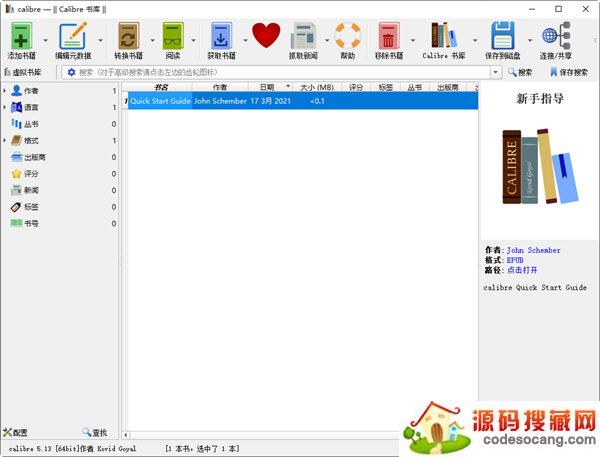Open dropdown arrow next to Save to disk
Image resolution: width=600 pixels, height=457 pixels.
point(530,40)
